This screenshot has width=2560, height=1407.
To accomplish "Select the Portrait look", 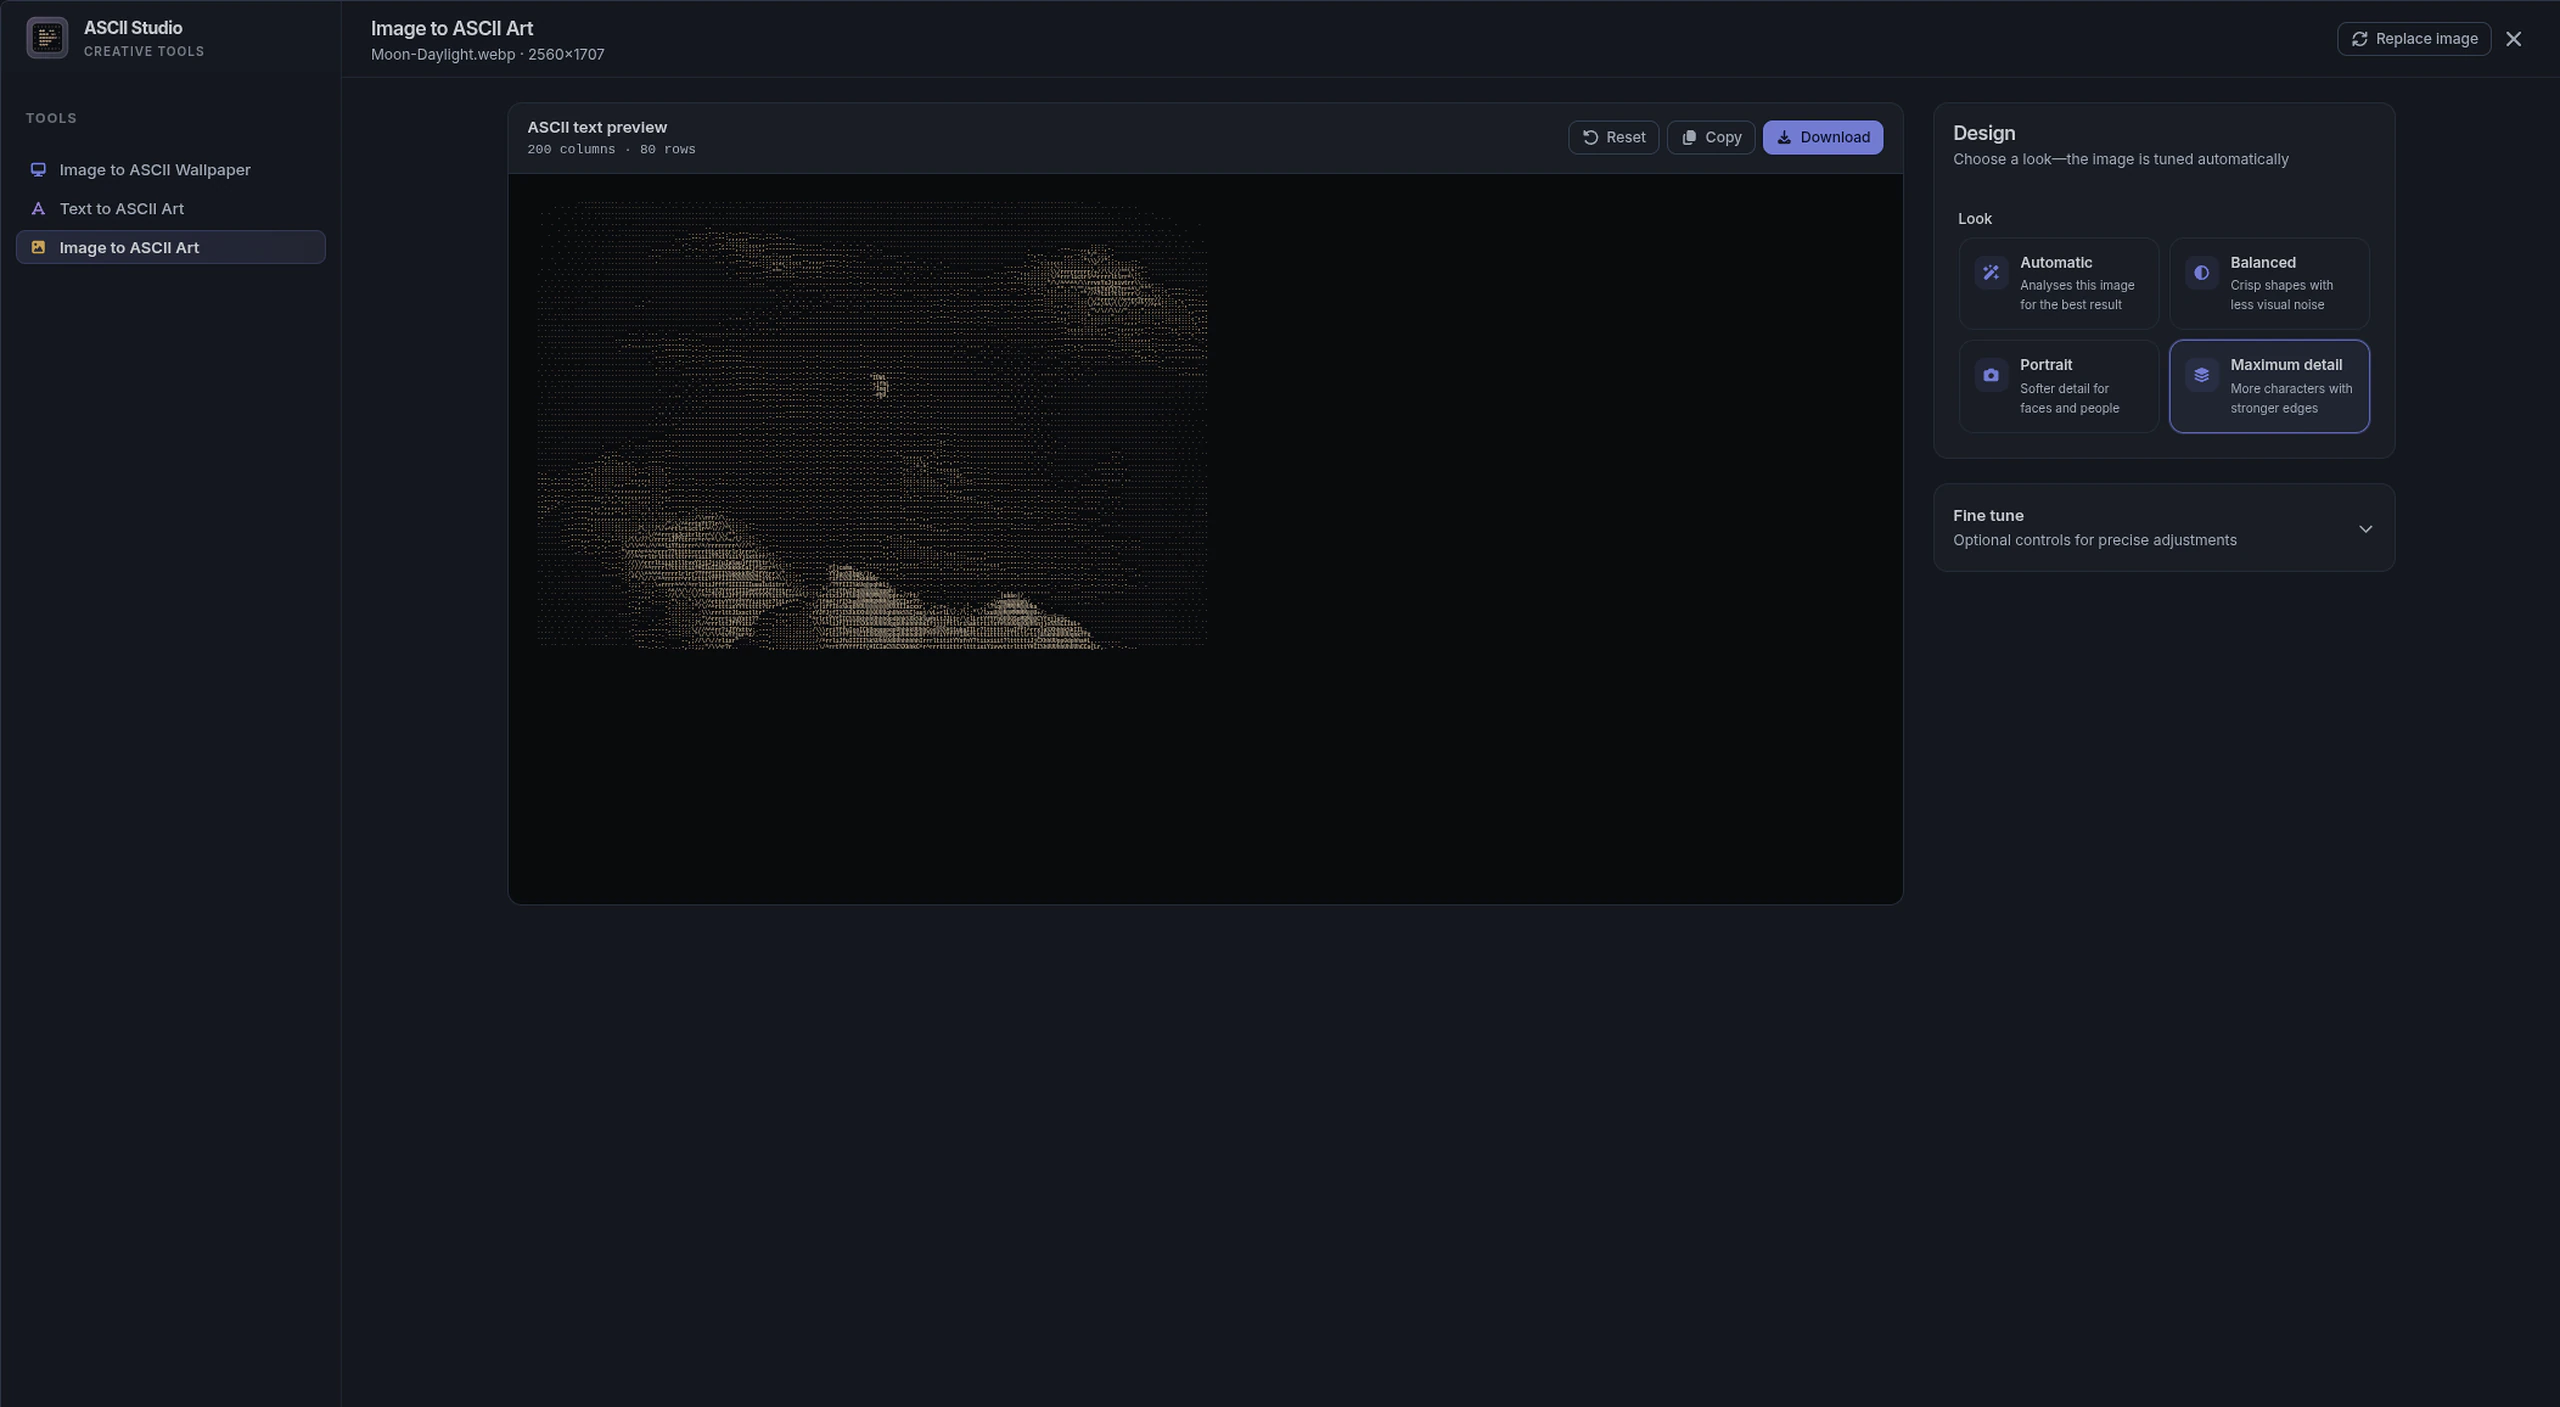I will coord(2058,386).
